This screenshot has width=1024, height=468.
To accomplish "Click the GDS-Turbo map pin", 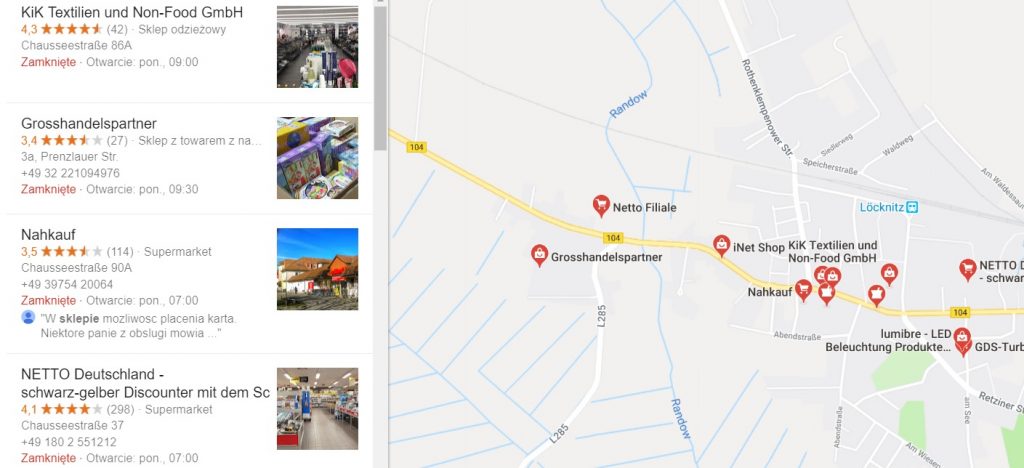I will (x=963, y=347).
